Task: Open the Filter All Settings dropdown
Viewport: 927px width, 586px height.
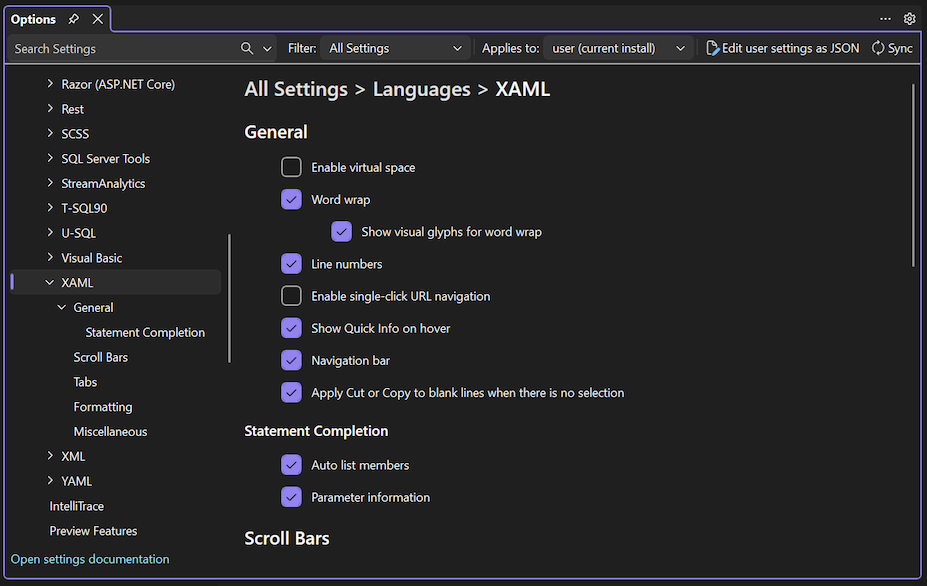Action: pyautogui.click(x=395, y=47)
